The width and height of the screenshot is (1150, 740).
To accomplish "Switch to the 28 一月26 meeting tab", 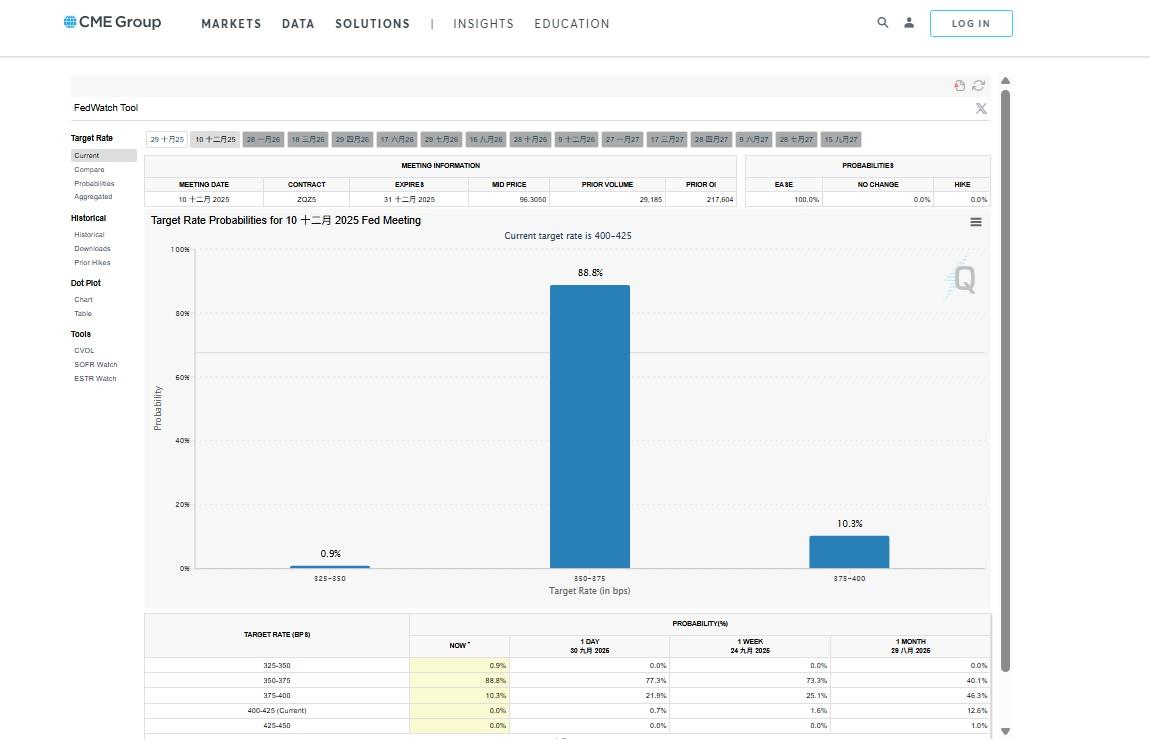I will coord(264,139).
